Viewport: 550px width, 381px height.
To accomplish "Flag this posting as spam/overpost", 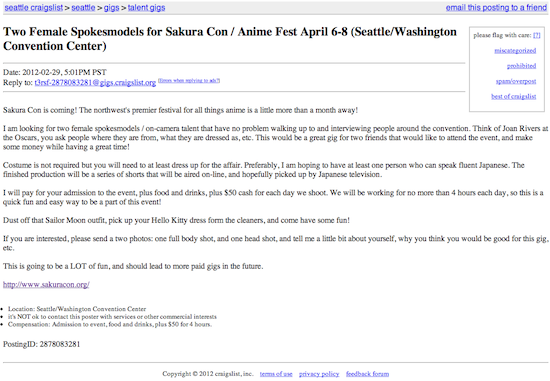I will click(516, 81).
